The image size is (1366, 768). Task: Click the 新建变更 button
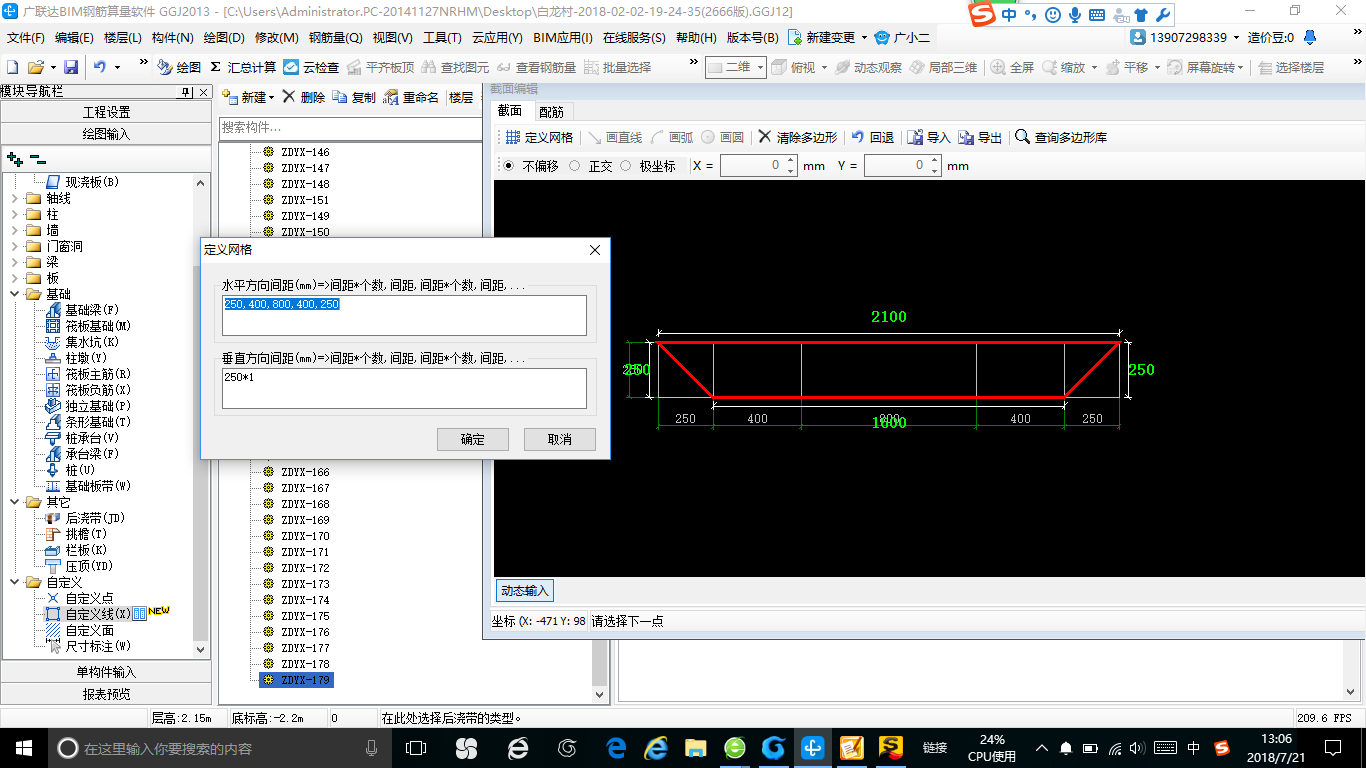coord(827,38)
